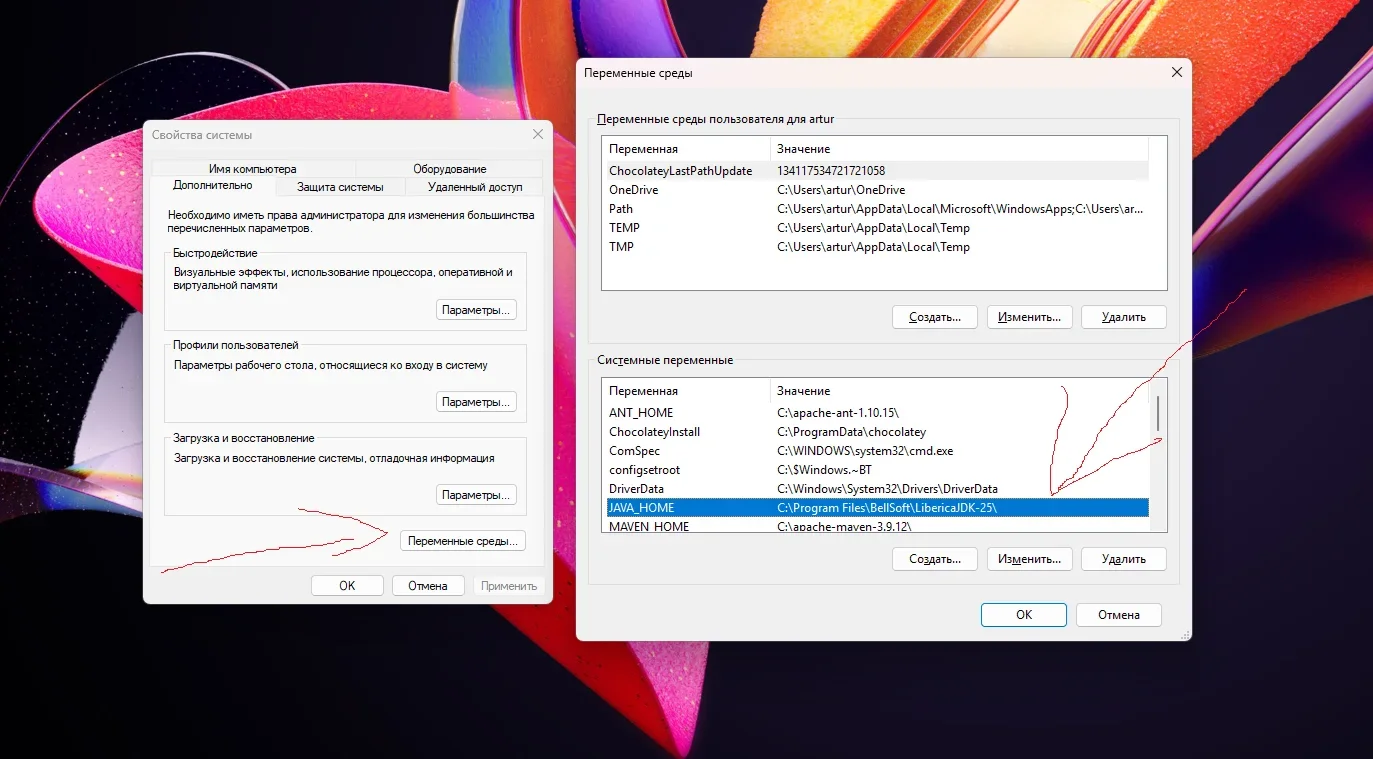Close the Свойства системы window
This screenshot has width=1373, height=759.
click(x=538, y=134)
